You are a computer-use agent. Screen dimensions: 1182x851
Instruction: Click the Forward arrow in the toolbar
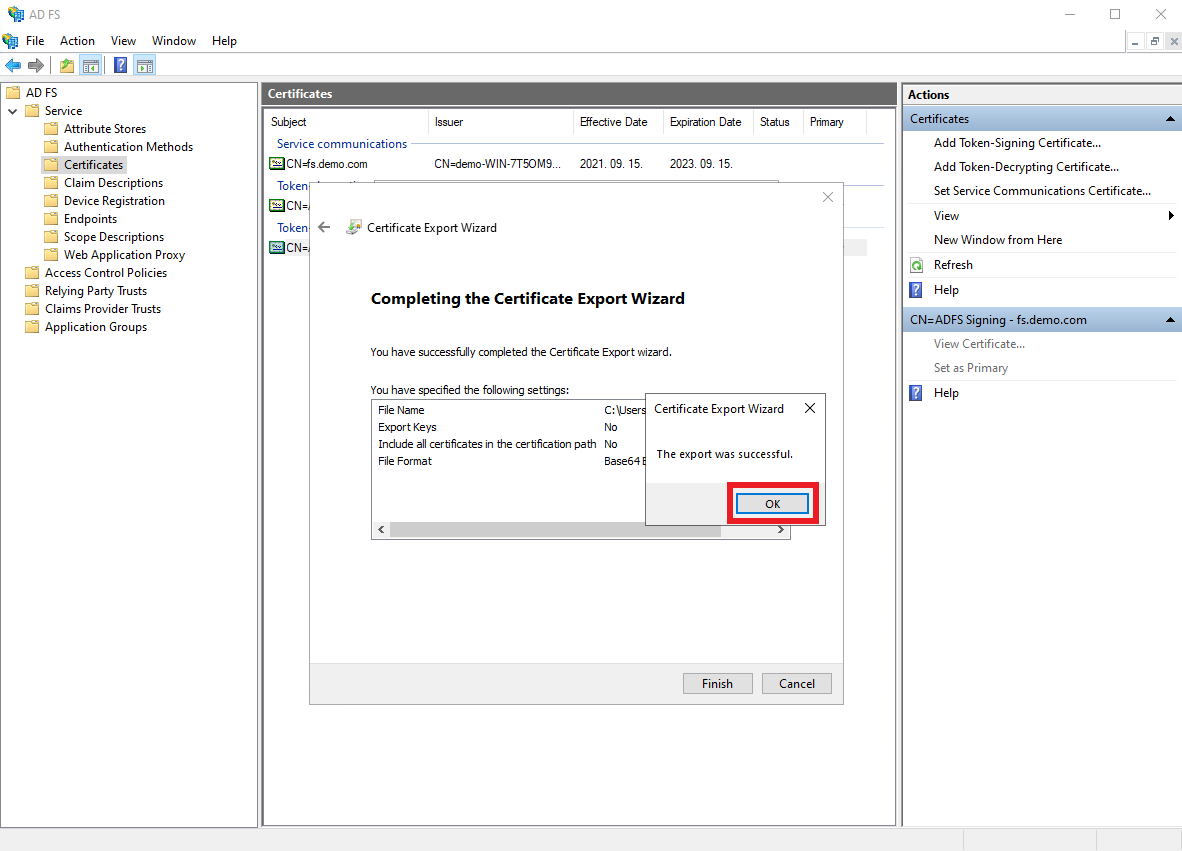point(36,66)
